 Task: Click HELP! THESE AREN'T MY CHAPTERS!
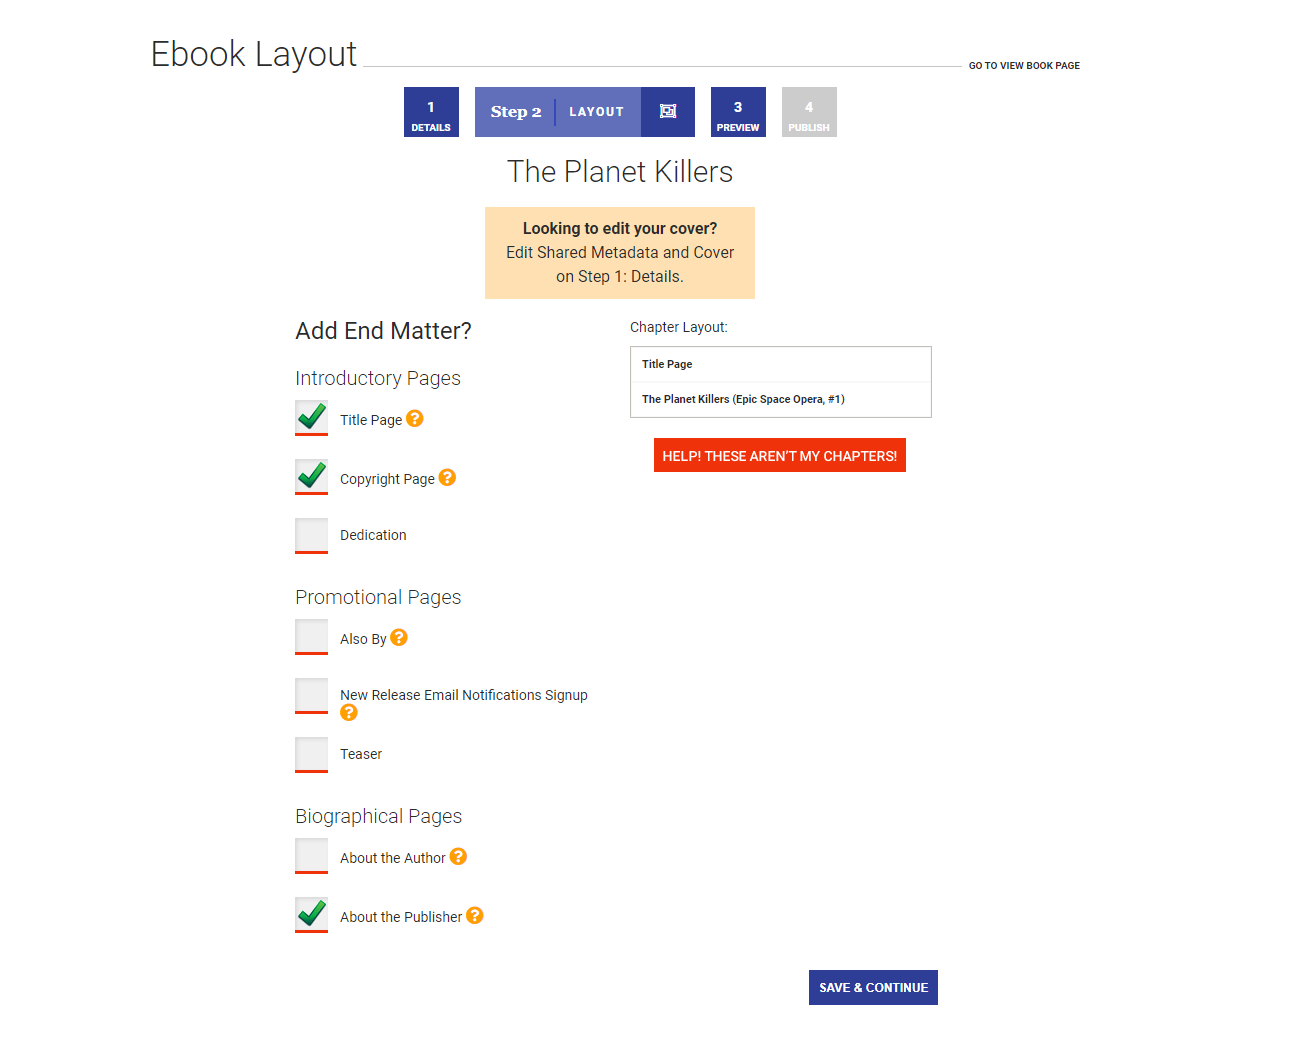point(779,455)
